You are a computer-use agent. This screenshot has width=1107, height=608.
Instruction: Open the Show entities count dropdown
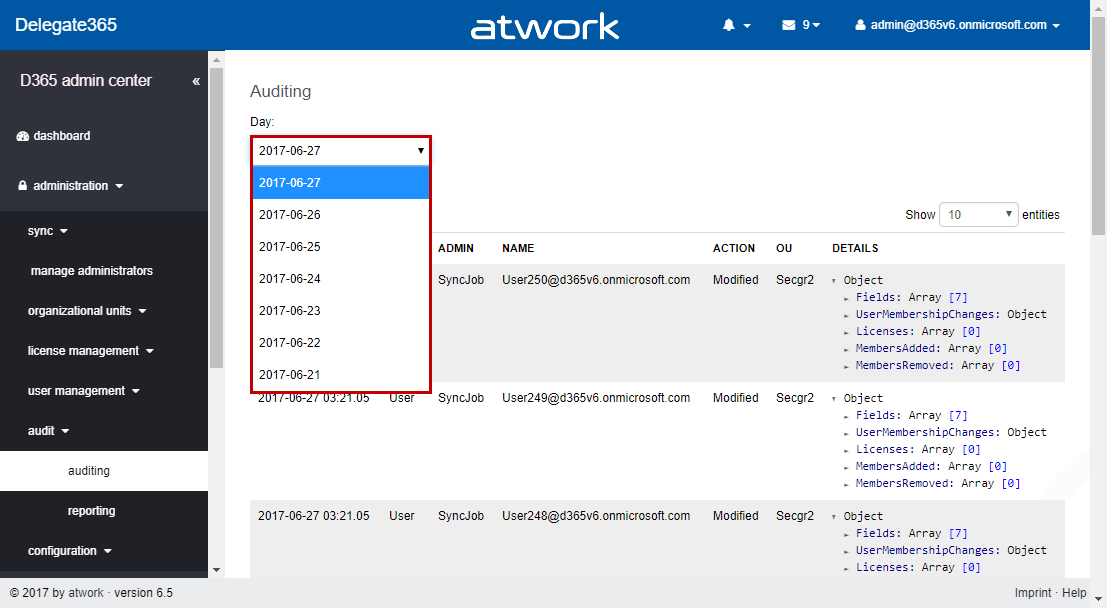coord(978,214)
